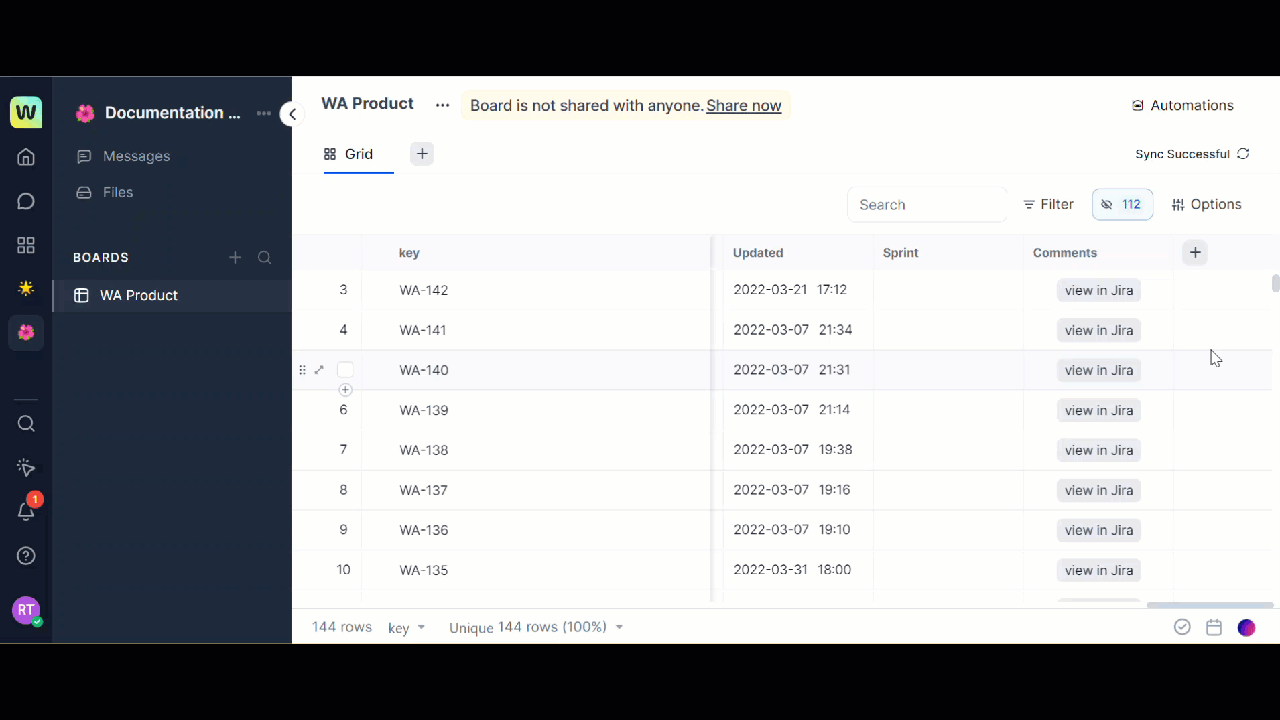The width and height of the screenshot is (1280, 720).
Task: Open the notifications bell icon
Action: pyautogui.click(x=26, y=511)
